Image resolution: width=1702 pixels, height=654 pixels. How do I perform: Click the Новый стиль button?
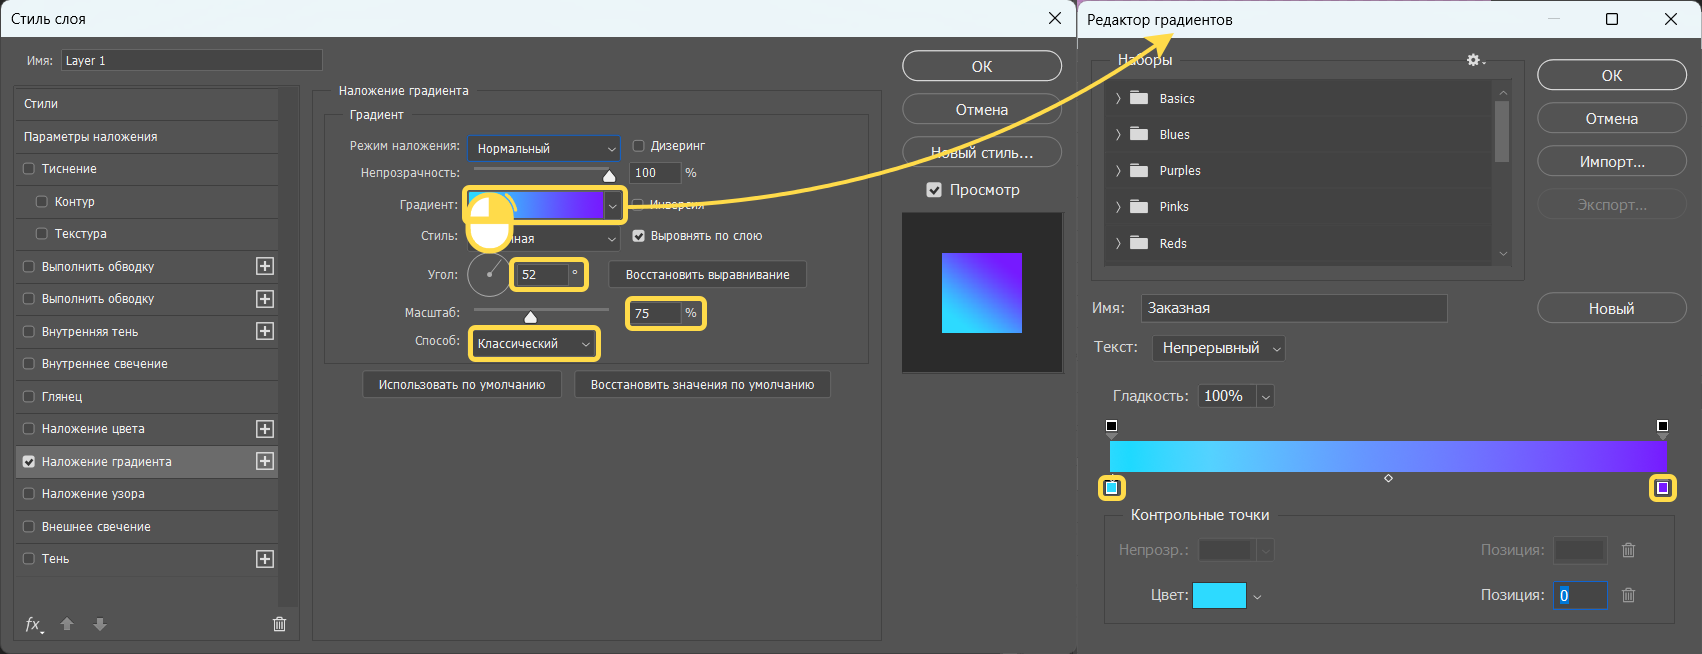pos(981,153)
